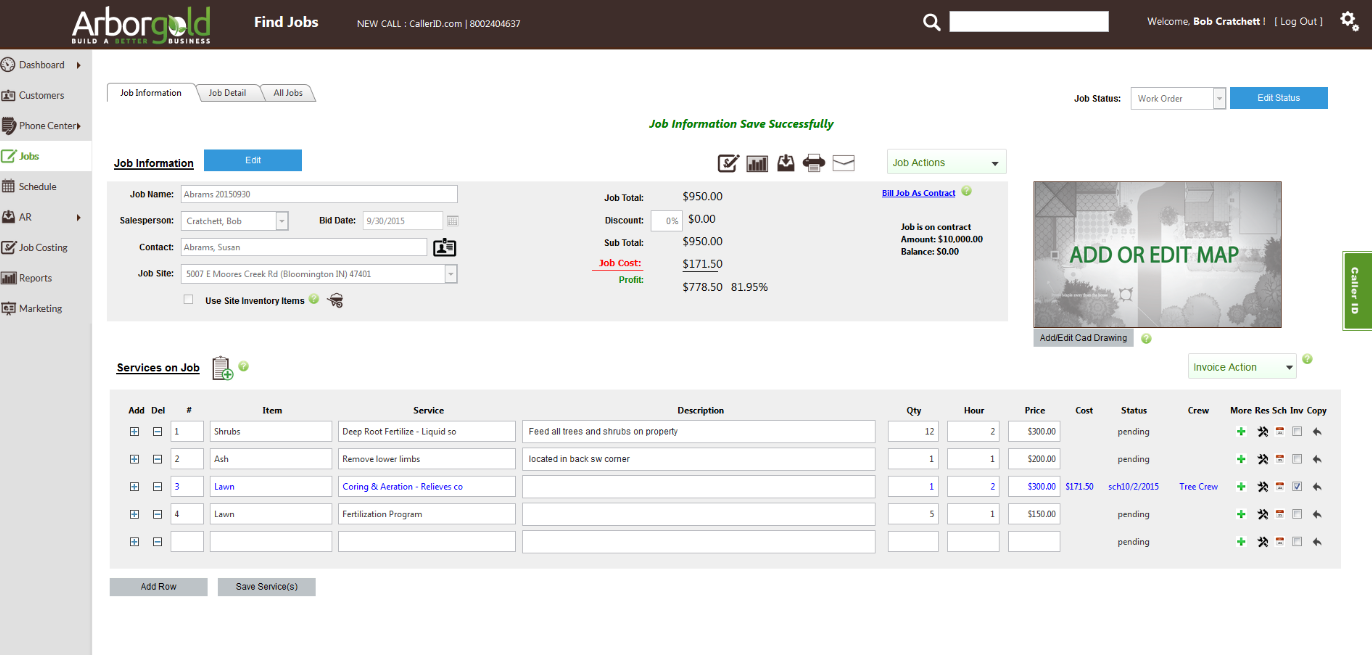Open the printer icon to print the job
Viewport: 1372px width, 655px height.
click(814, 162)
